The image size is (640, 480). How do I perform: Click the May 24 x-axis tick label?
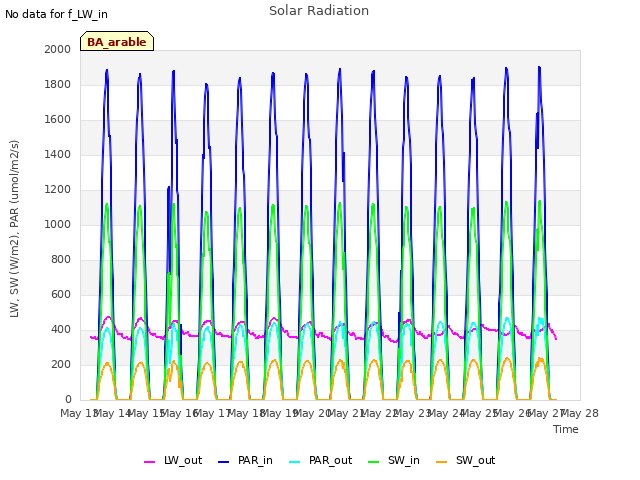tap(447, 413)
